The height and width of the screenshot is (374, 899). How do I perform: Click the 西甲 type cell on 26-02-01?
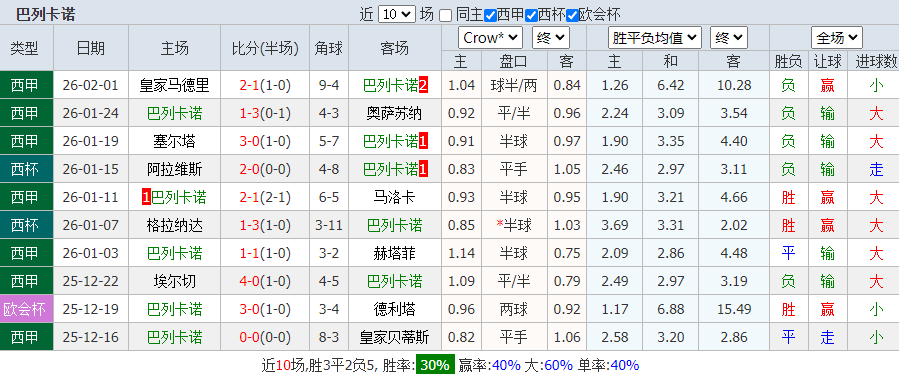point(26,85)
